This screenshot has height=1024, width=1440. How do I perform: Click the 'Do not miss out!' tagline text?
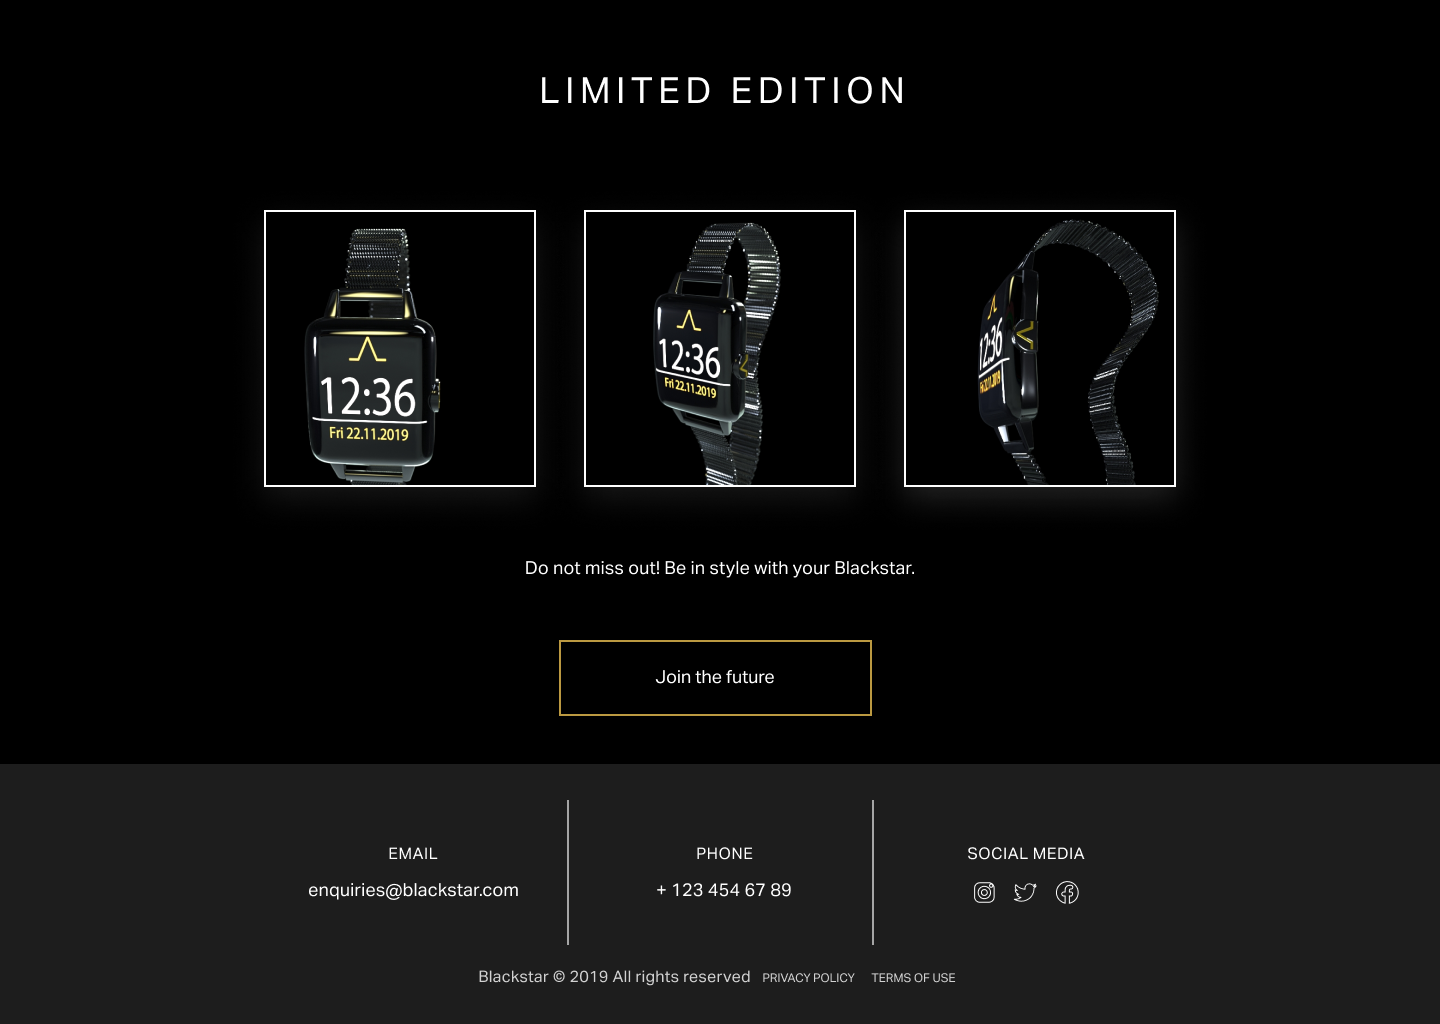[720, 568]
